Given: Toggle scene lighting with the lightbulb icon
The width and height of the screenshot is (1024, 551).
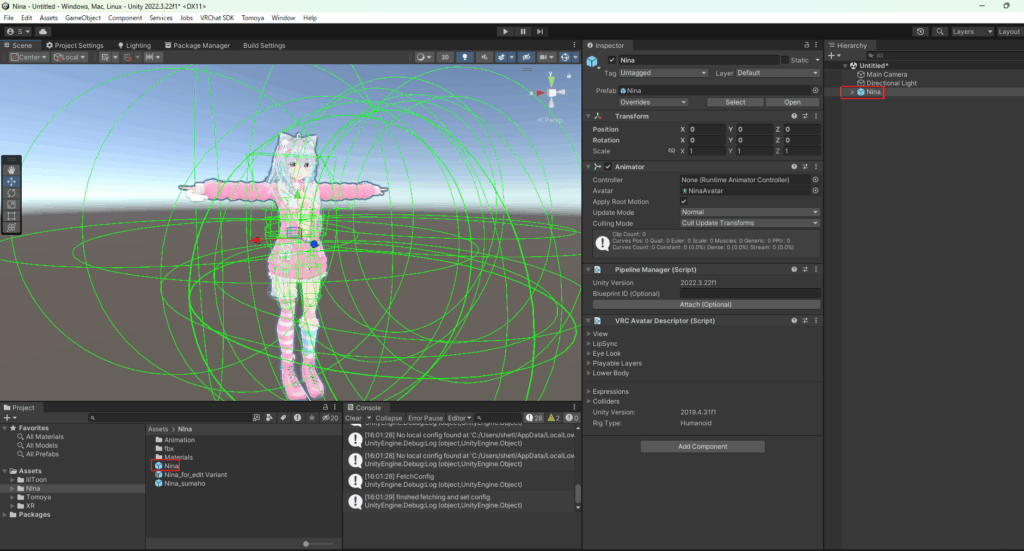Looking at the screenshot, I should click(x=465, y=57).
